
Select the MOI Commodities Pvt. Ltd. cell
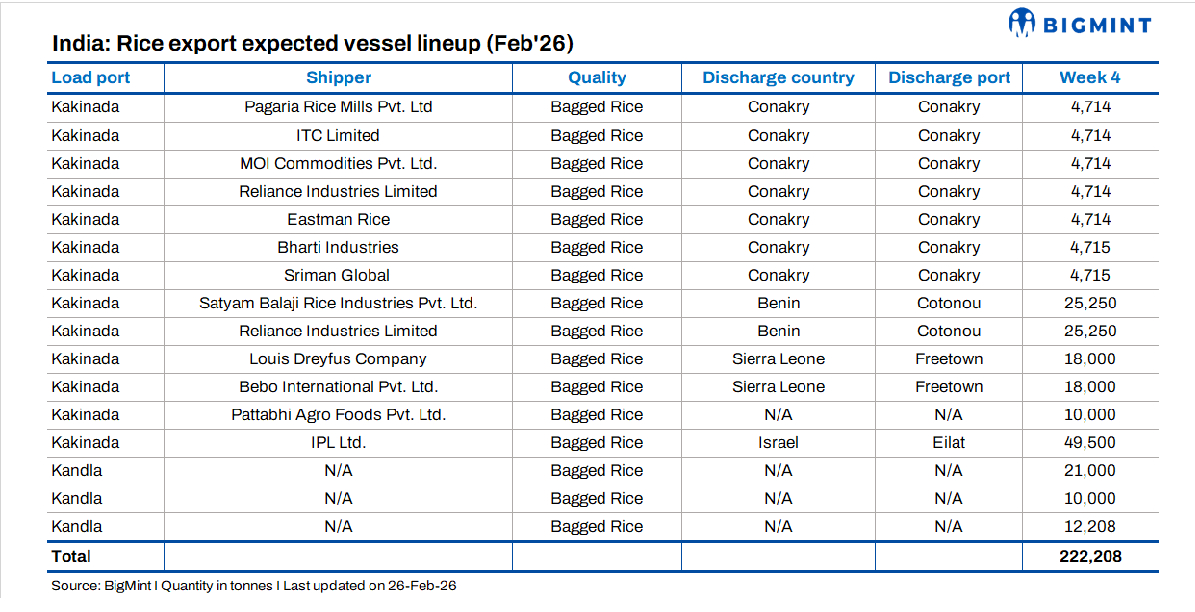(x=338, y=163)
